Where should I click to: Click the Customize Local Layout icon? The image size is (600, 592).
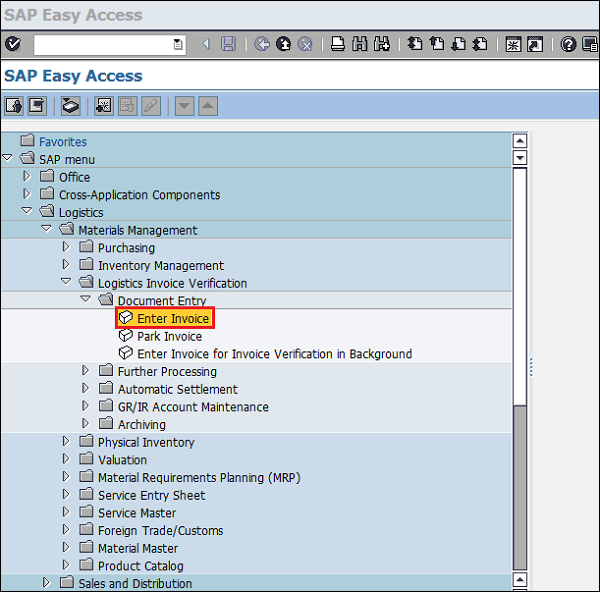[x=590, y=44]
